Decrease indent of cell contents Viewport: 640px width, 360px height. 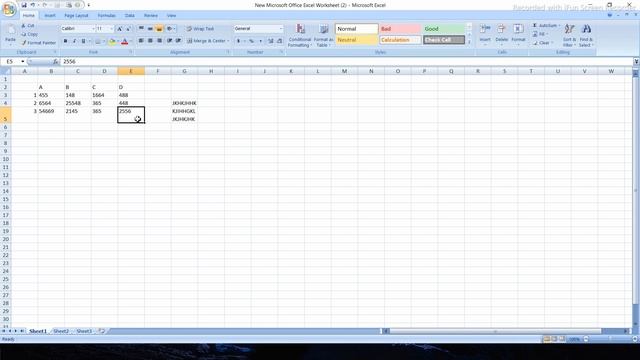pyautogui.click(x=169, y=41)
